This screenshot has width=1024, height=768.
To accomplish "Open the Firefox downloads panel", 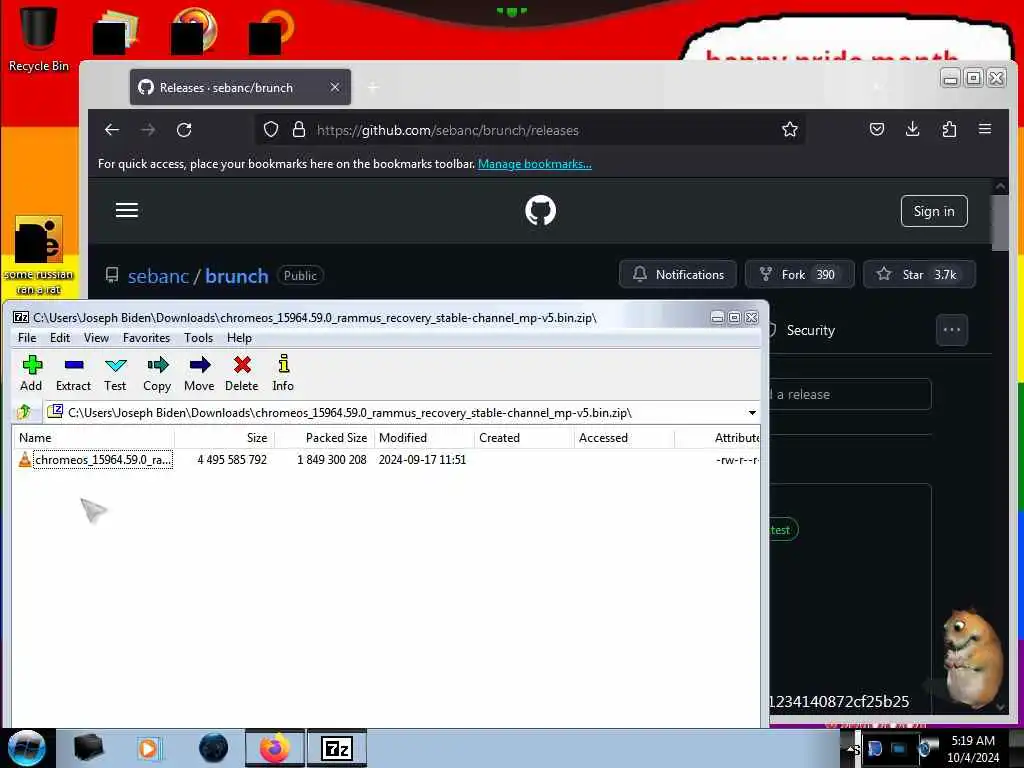I will [x=912, y=129].
